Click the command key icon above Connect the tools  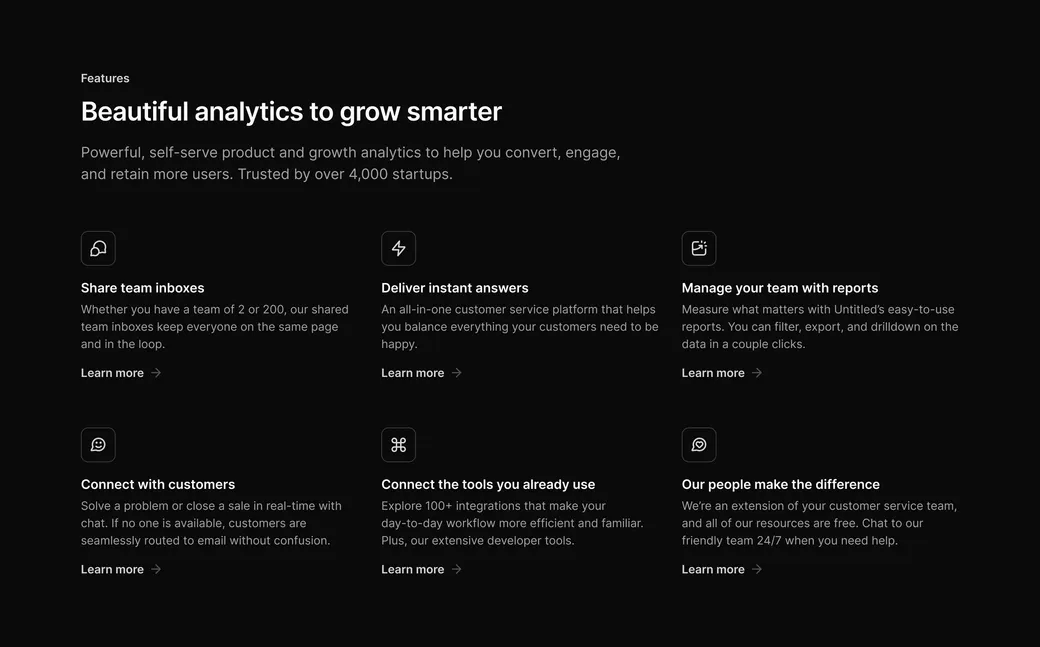pos(399,445)
